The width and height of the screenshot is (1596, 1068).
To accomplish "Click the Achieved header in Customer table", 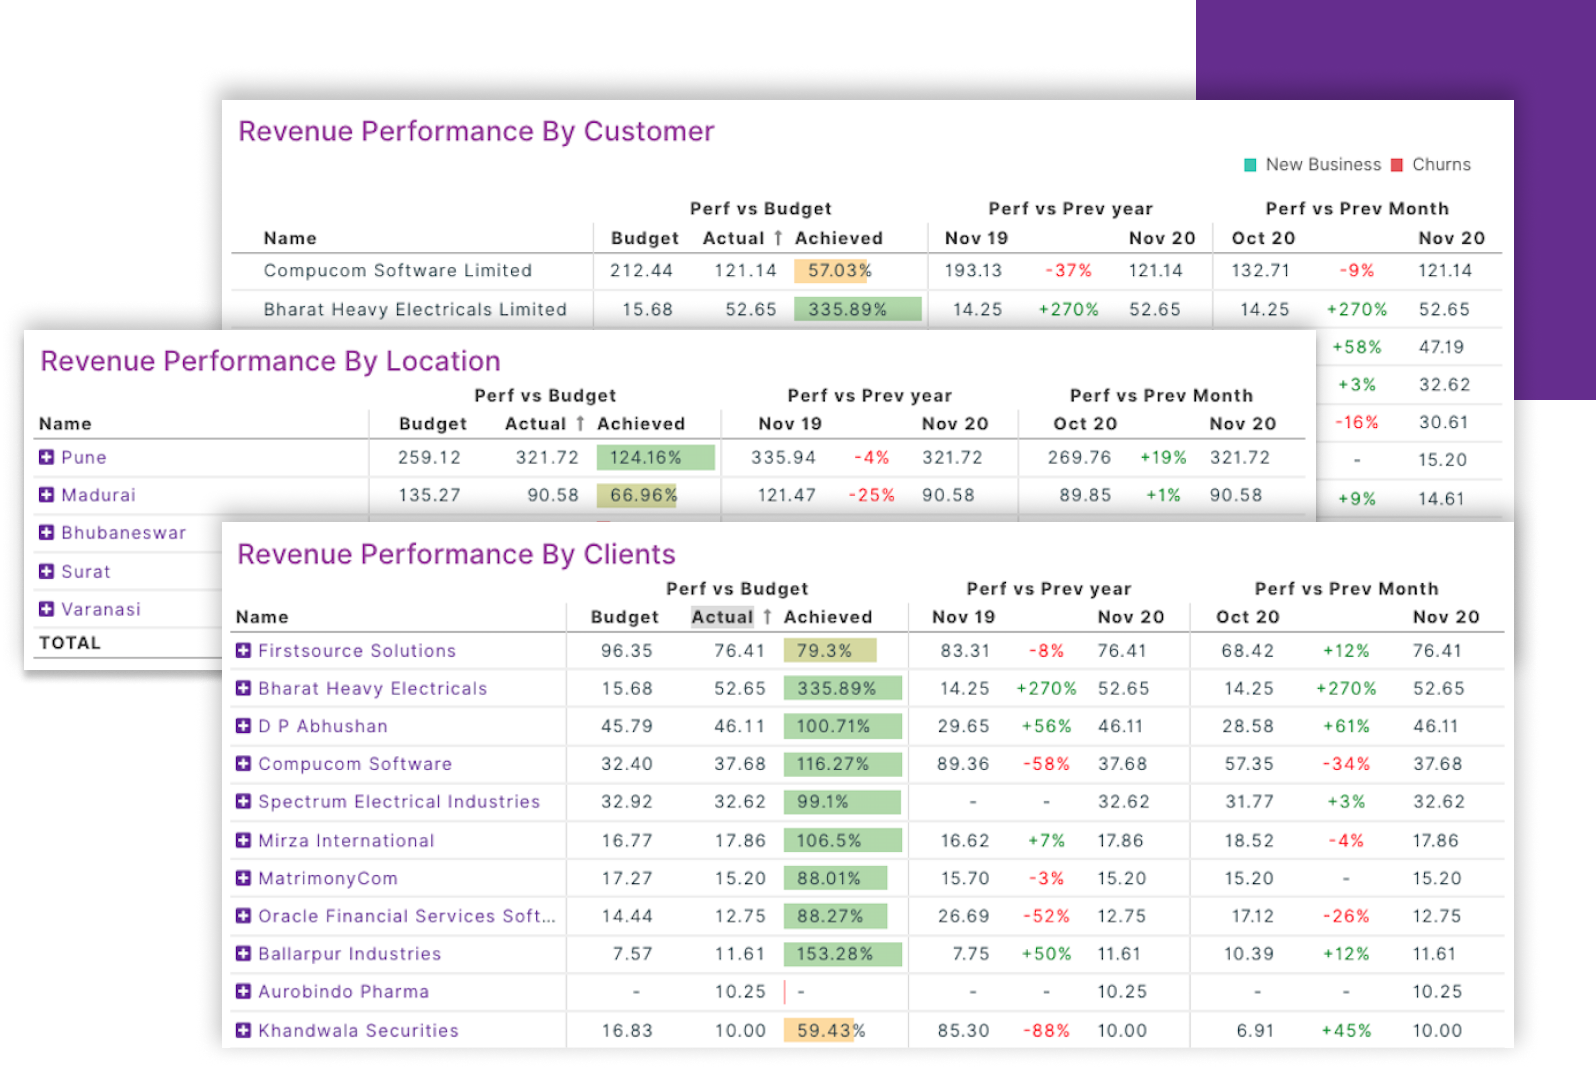I will (838, 238).
